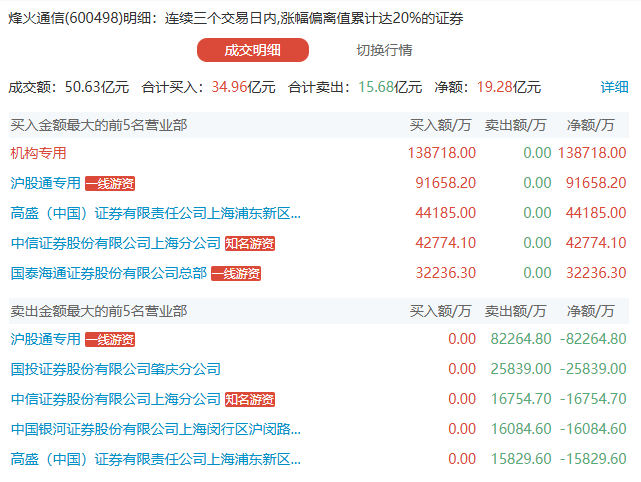Select 中信证券上海分公司 in the buyers list

tap(115, 243)
